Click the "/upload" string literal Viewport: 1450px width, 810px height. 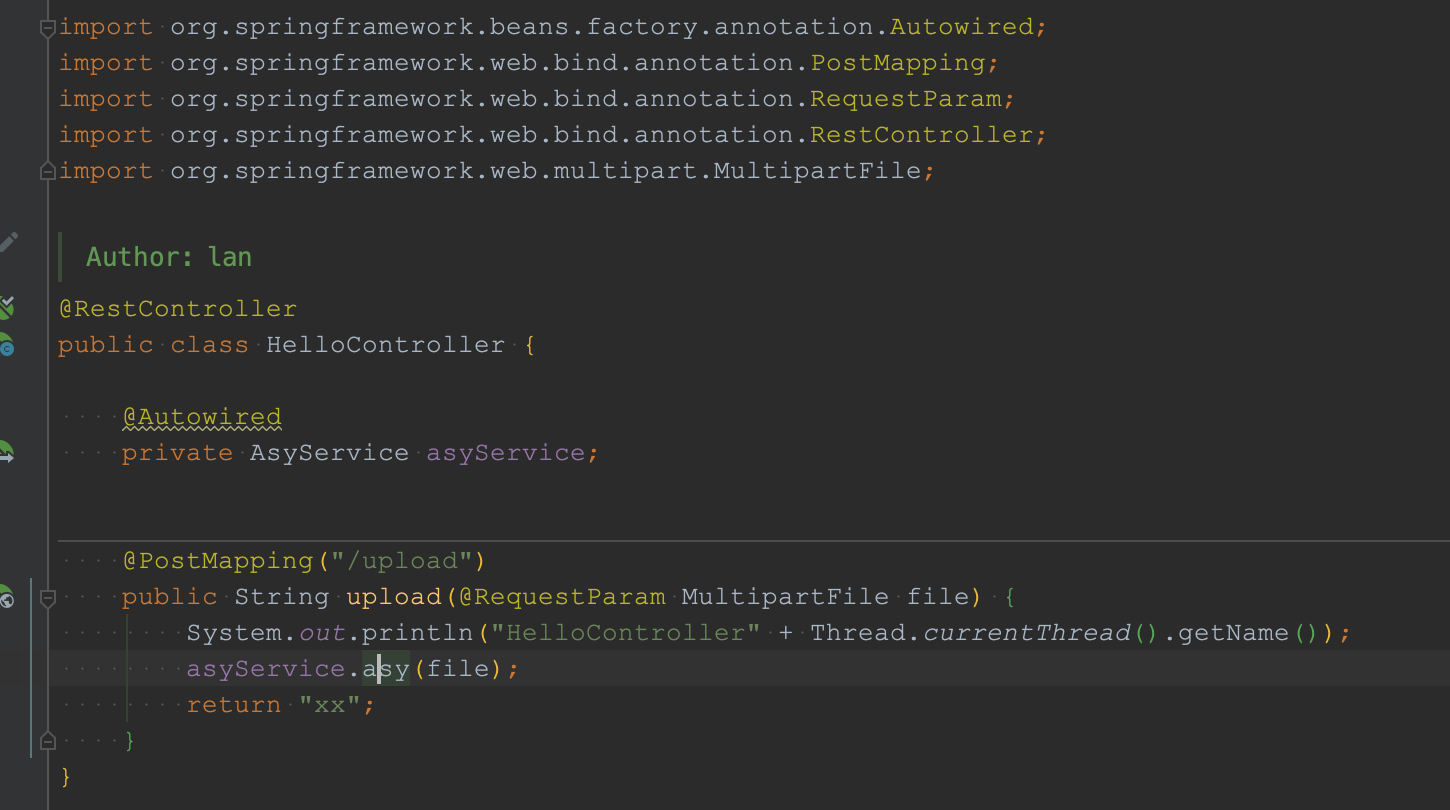click(x=402, y=561)
